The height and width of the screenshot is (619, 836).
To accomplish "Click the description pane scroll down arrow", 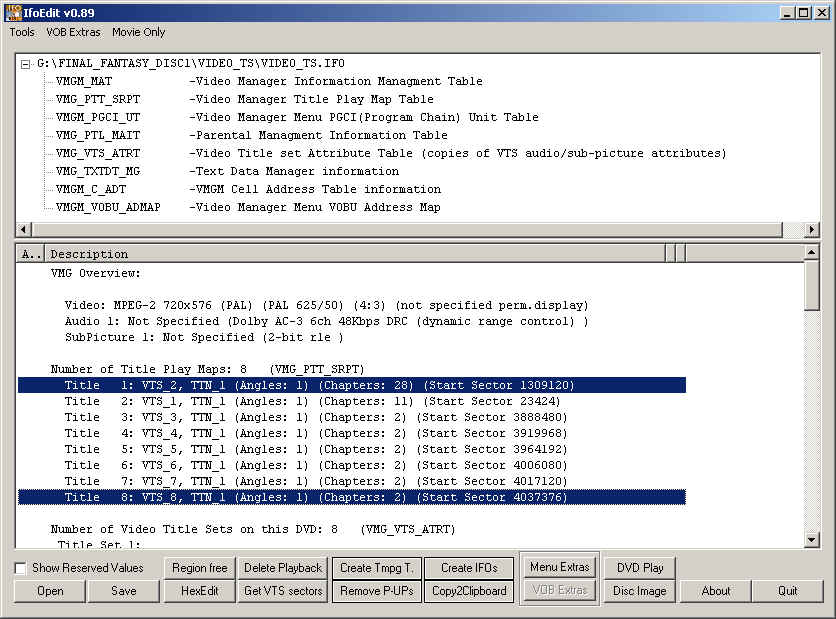I will pyautogui.click(x=811, y=540).
